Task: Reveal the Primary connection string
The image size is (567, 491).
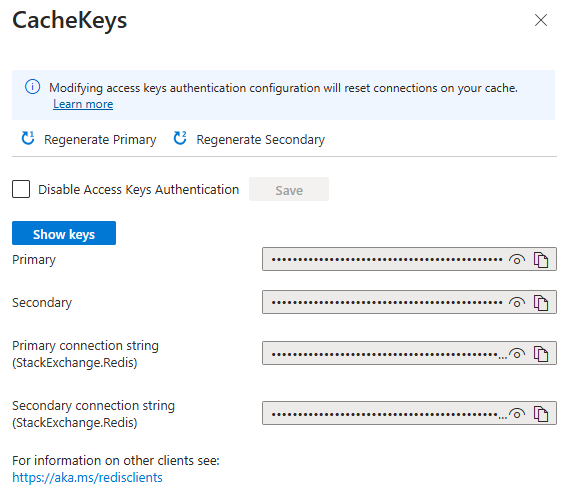Action: point(517,354)
